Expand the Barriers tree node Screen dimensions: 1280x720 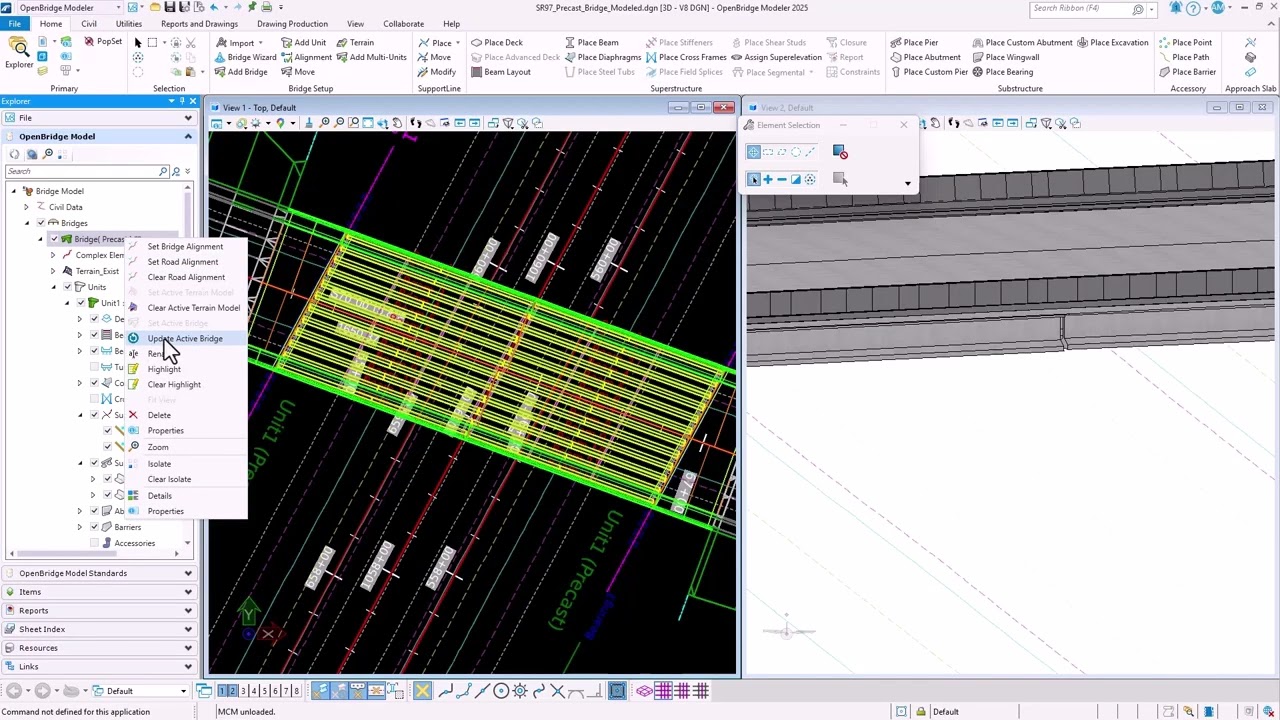[x=80, y=527]
